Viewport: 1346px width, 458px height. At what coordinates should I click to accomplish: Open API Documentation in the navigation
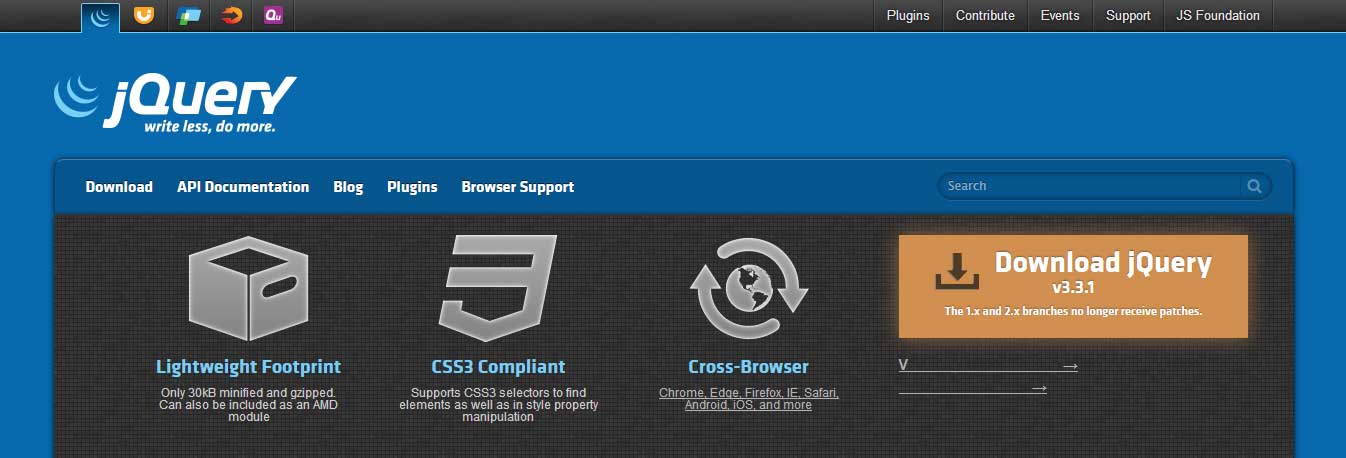[x=243, y=187]
